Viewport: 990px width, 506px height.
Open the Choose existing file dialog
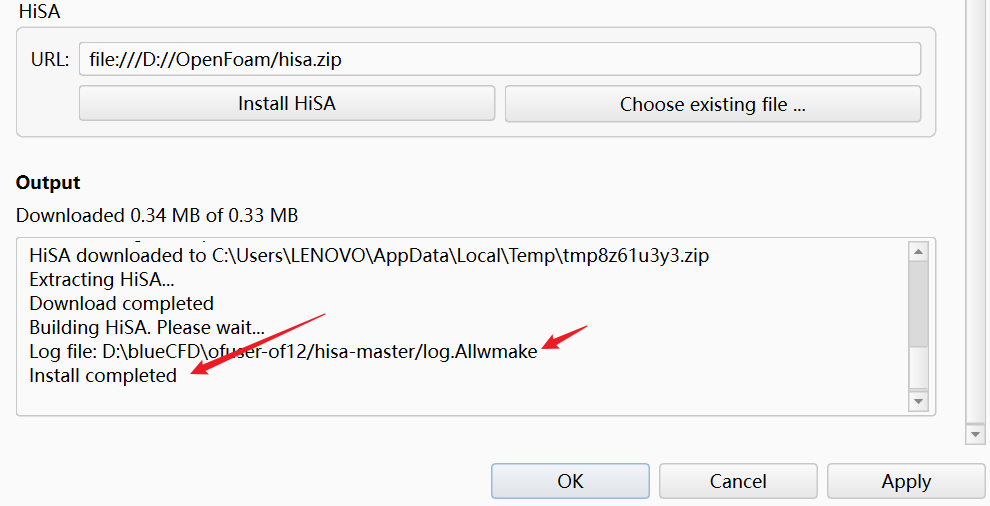pyautogui.click(x=713, y=104)
